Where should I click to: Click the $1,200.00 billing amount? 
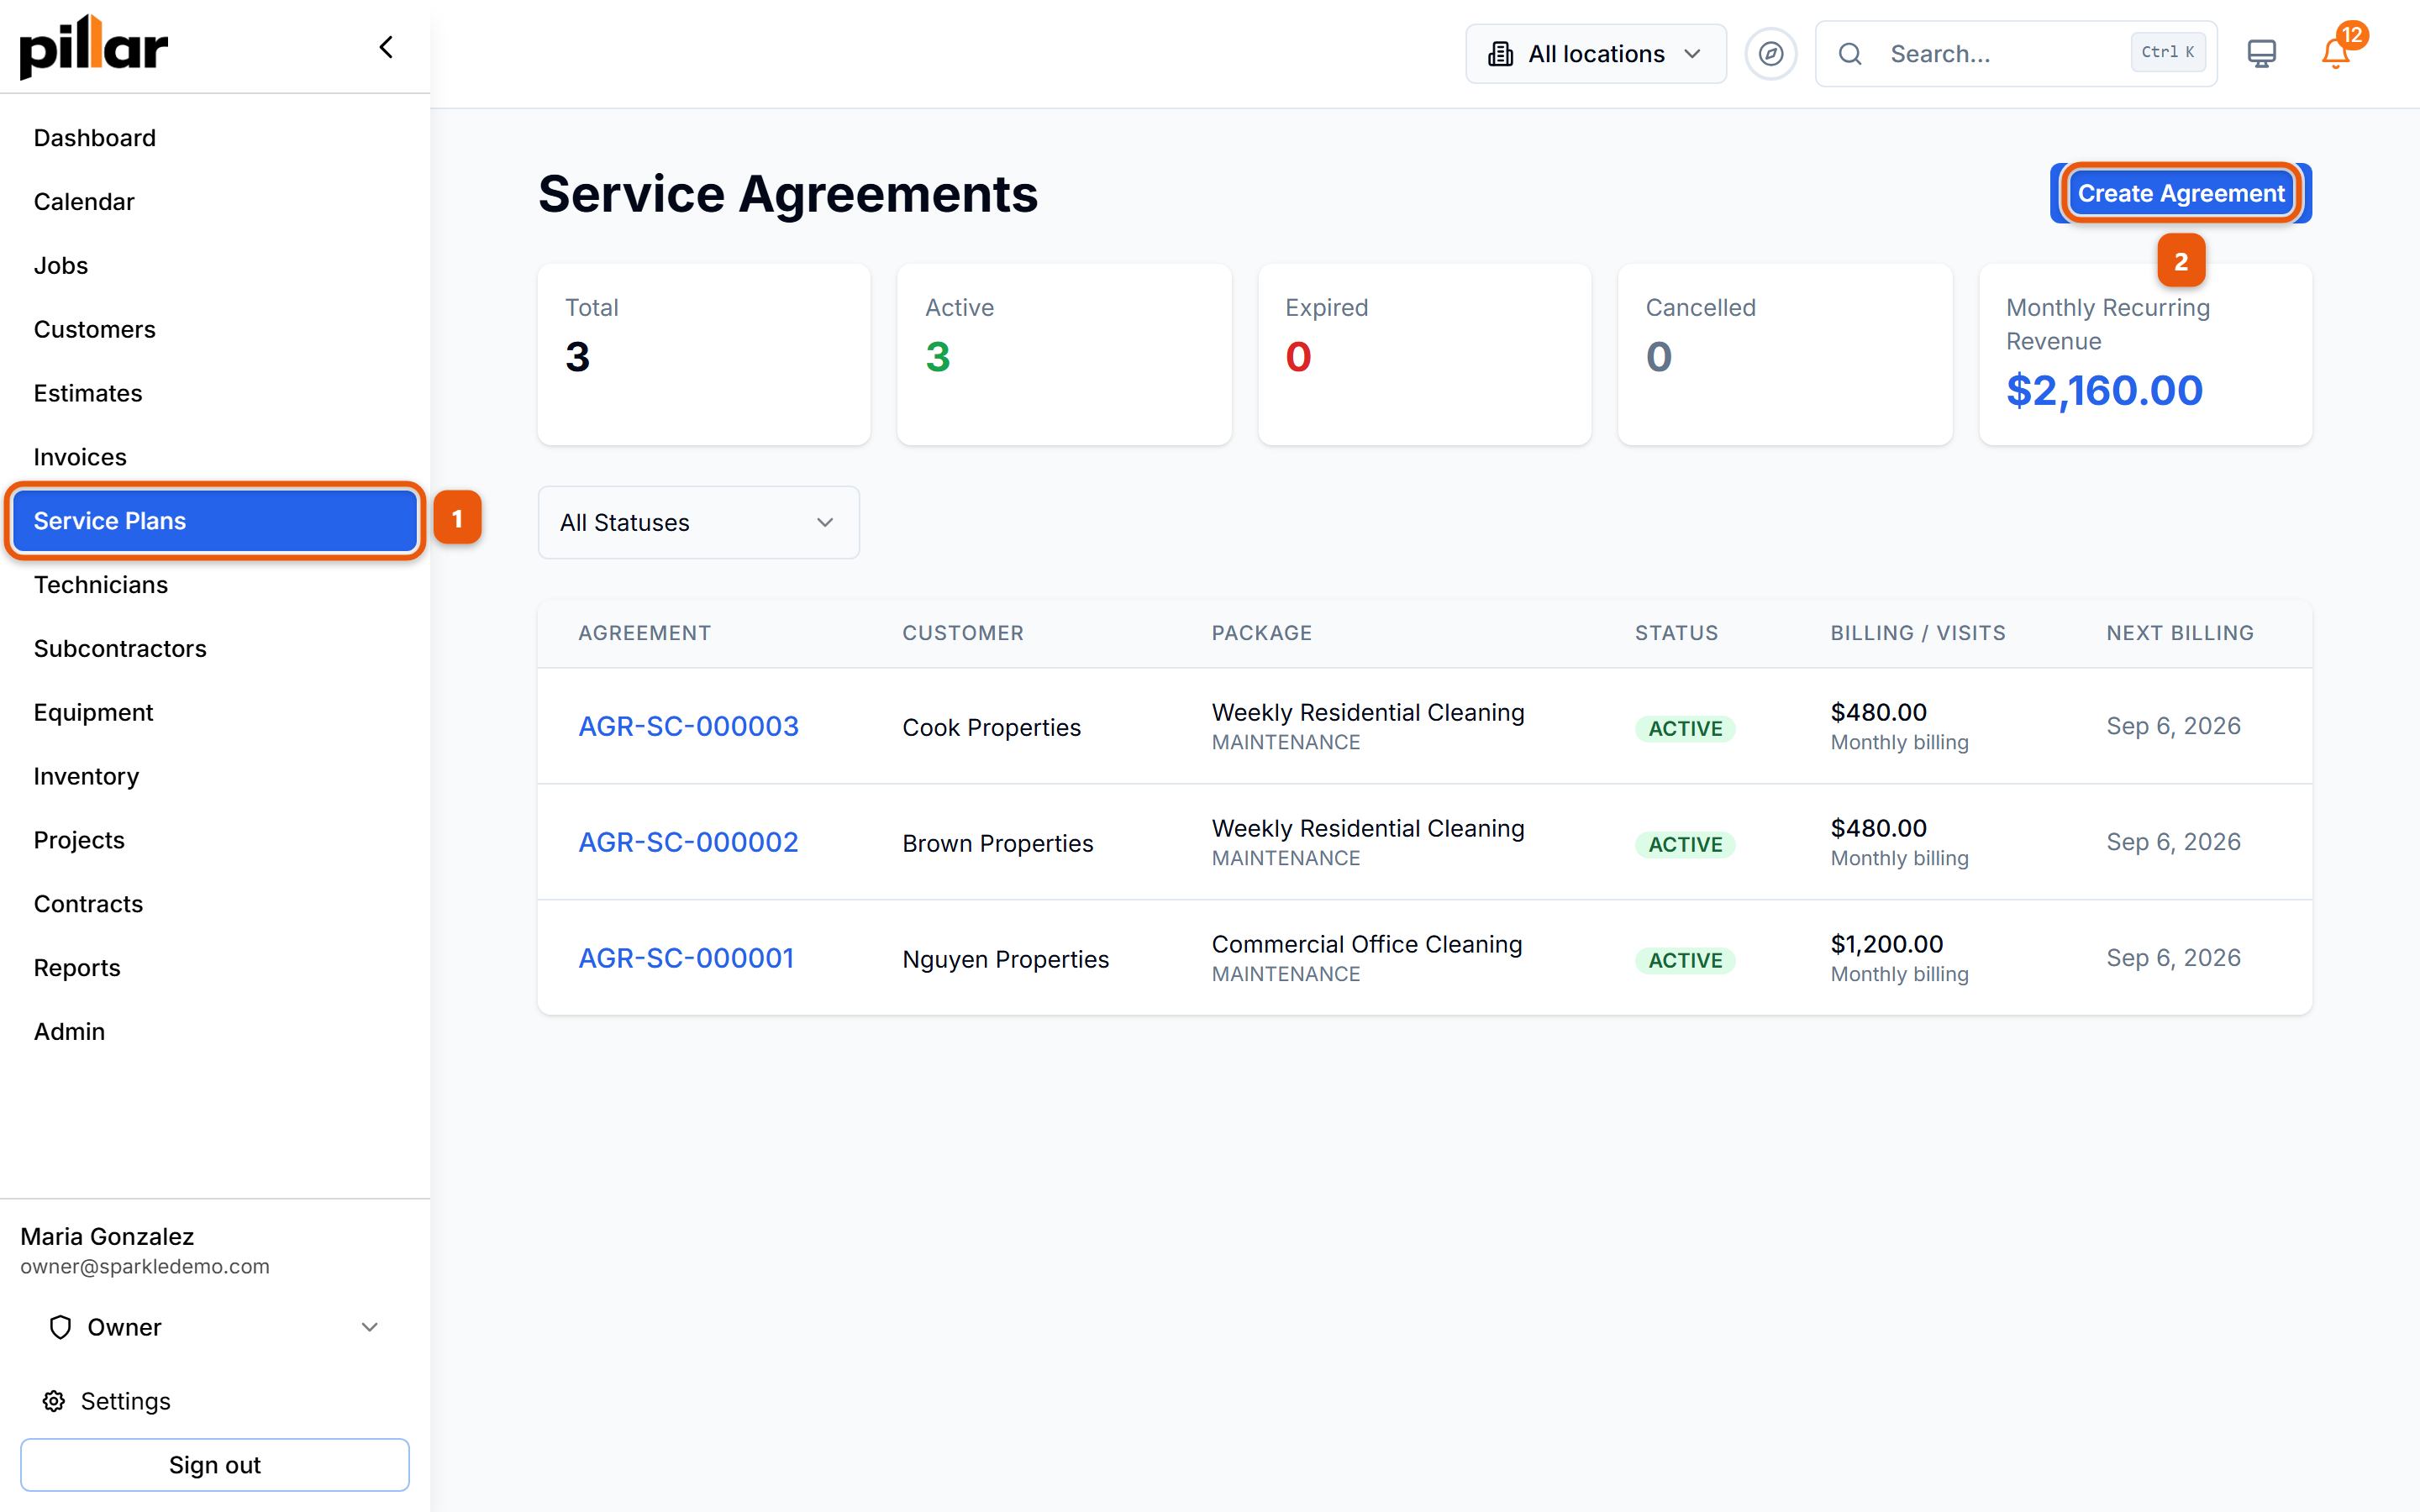pos(1886,944)
